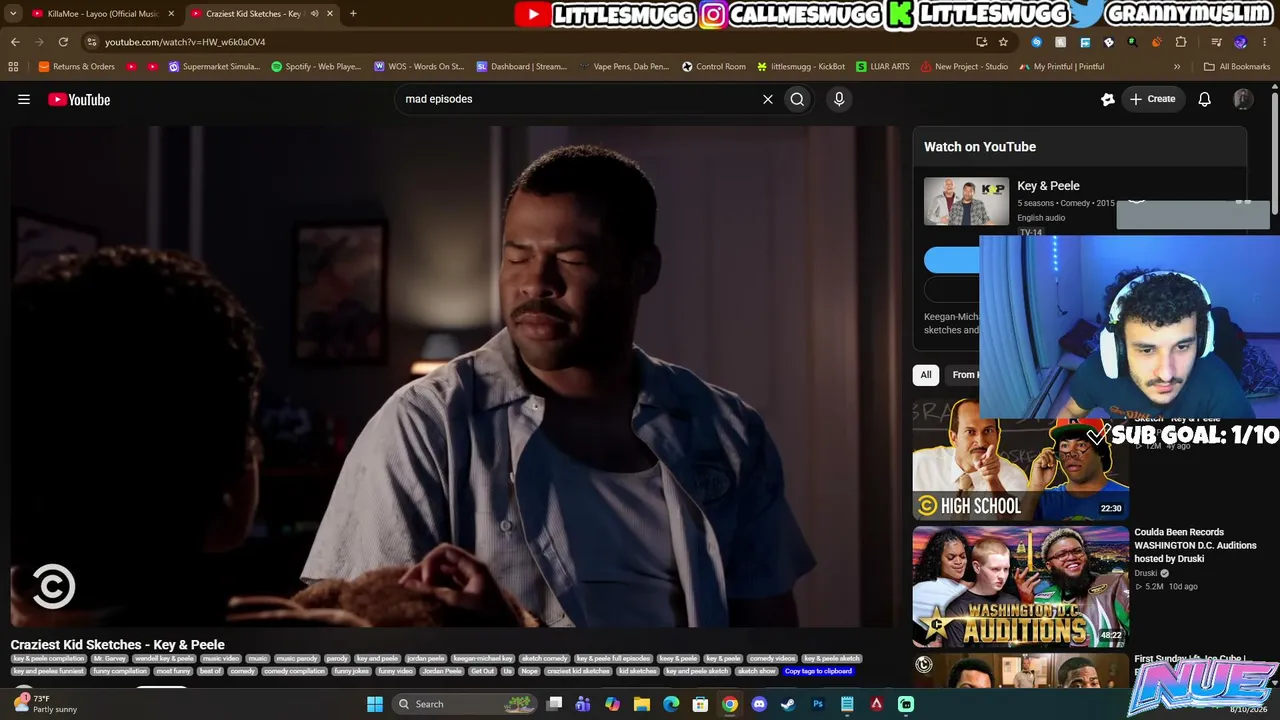1280x720 pixels.
Task: Start voice search with the microphone icon
Action: pyautogui.click(x=839, y=99)
